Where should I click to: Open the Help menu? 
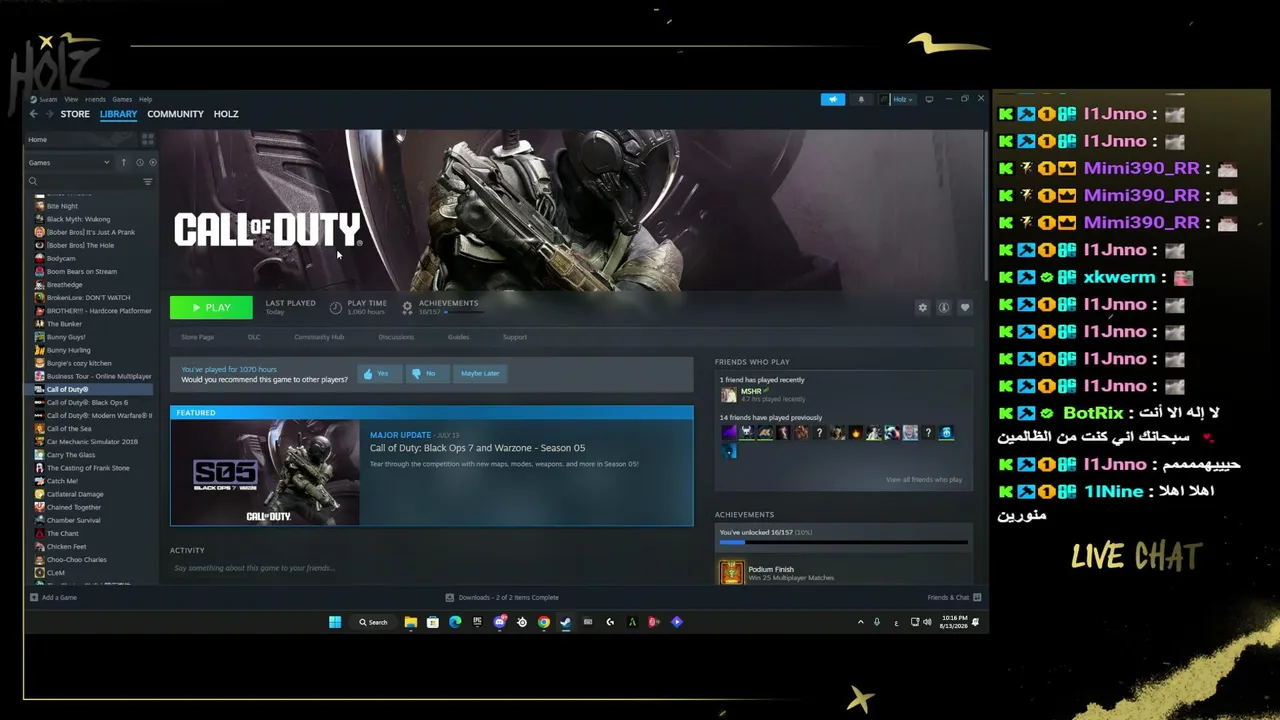click(x=145, y=99)
